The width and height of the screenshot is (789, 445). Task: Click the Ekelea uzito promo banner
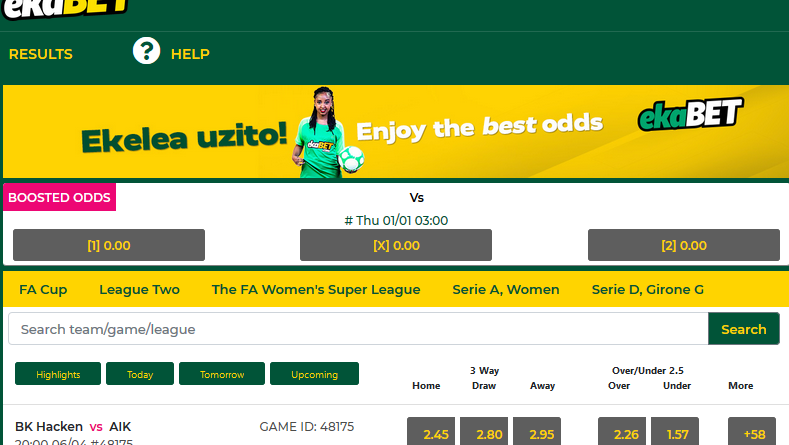pos(396,131)
